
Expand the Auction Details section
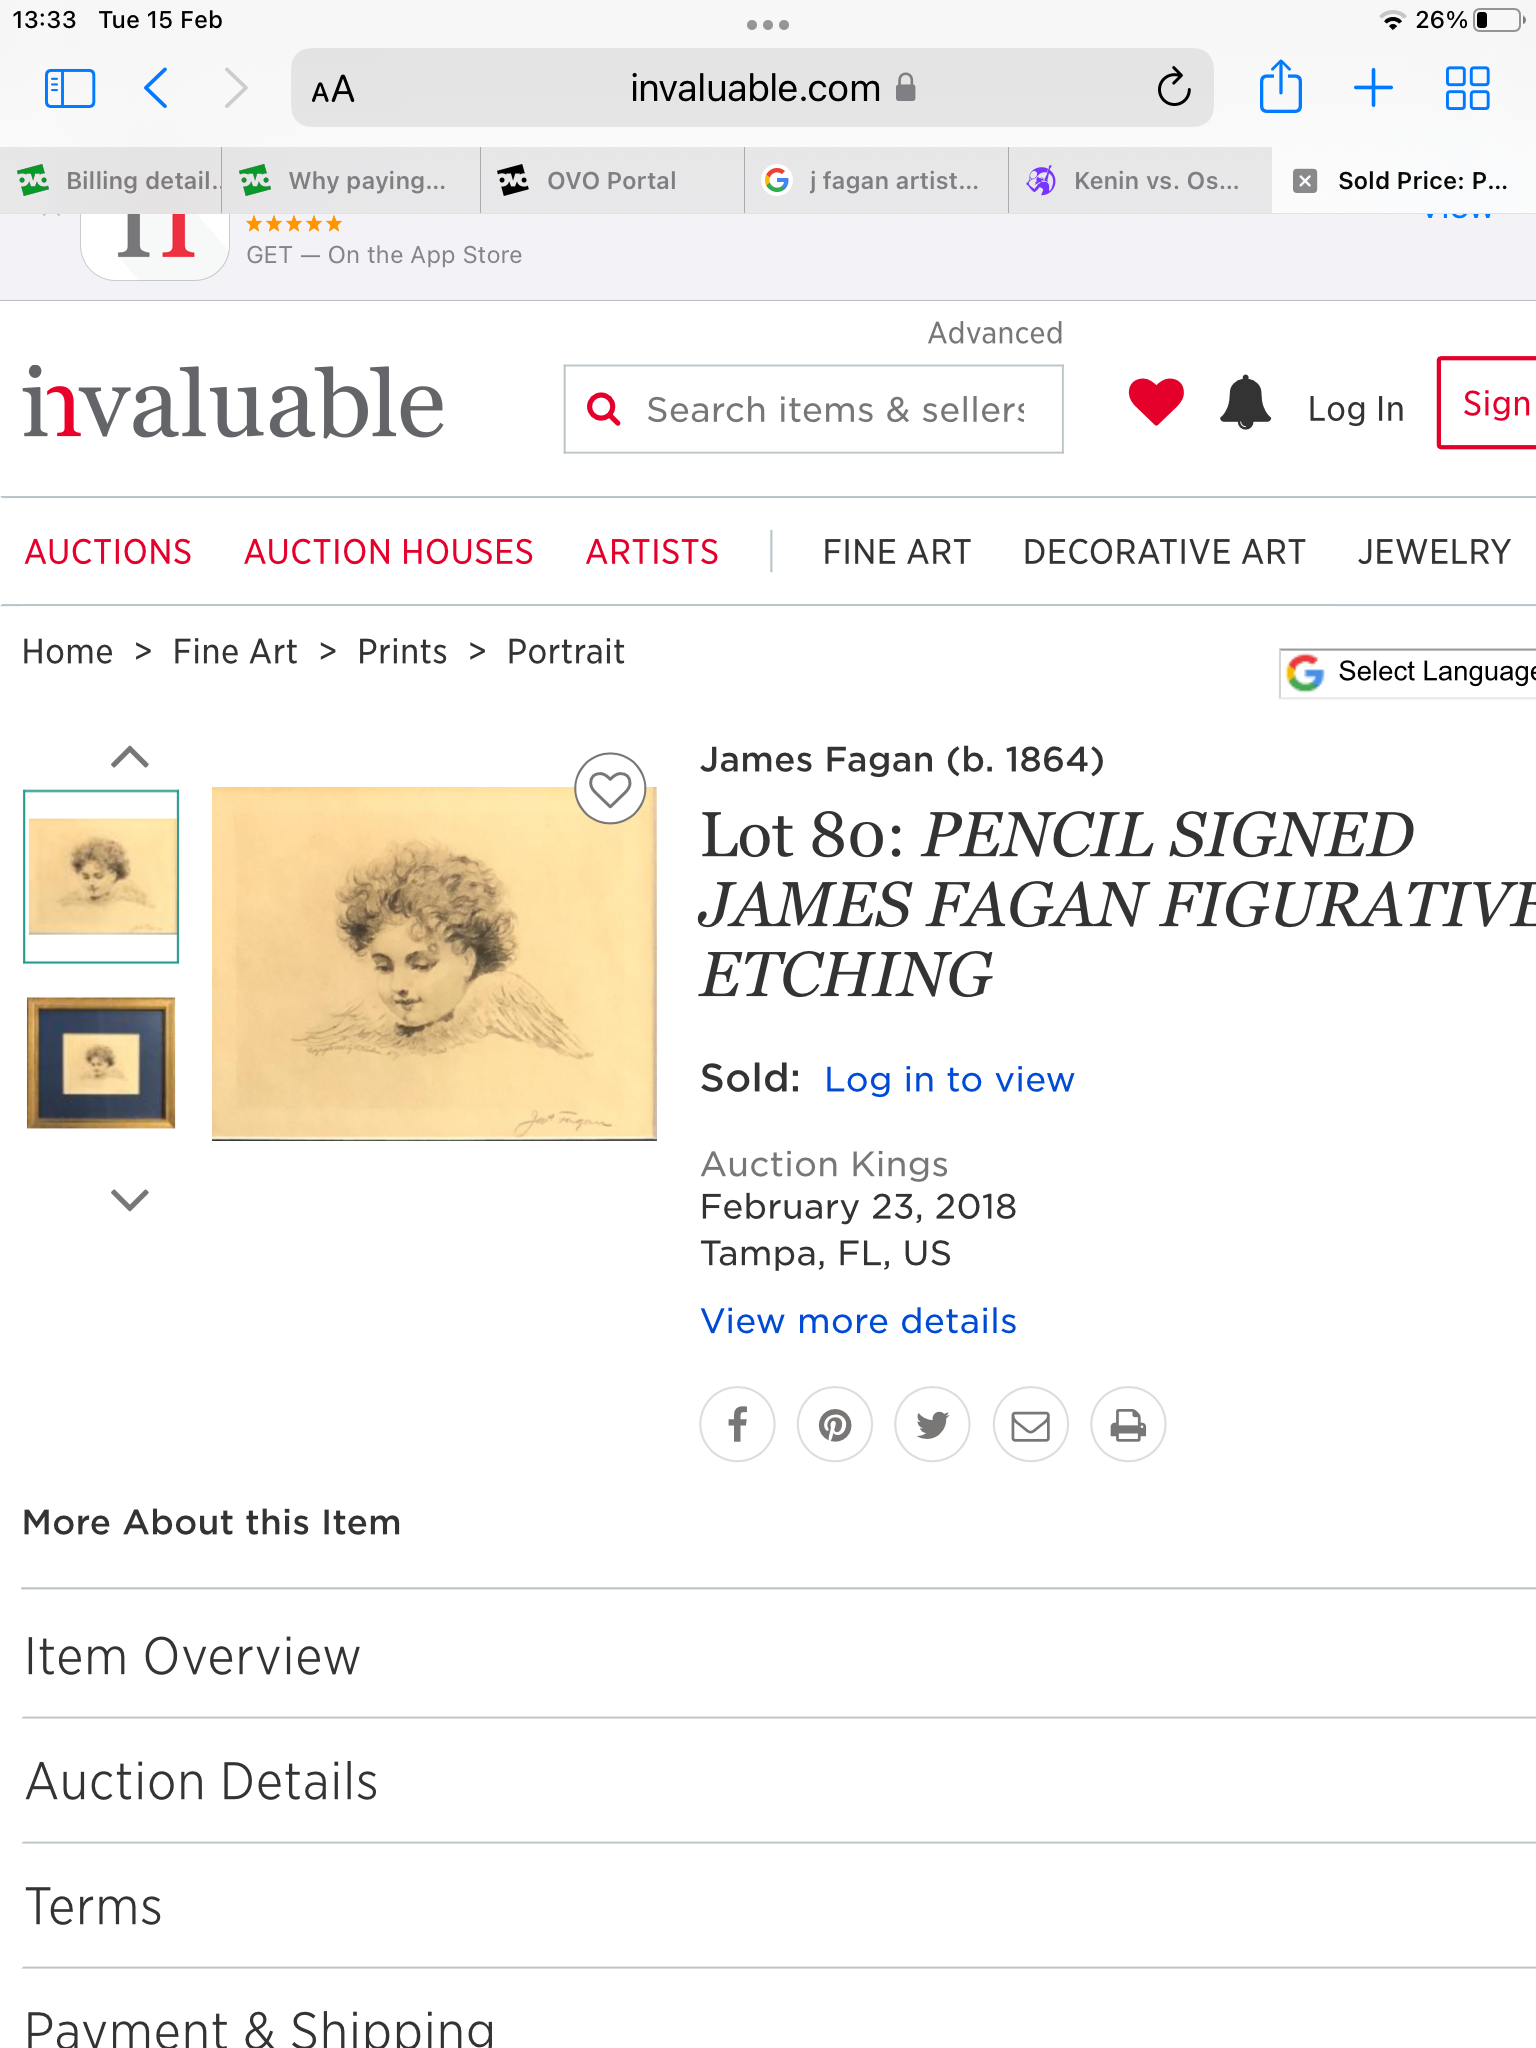coord(201,1782)
